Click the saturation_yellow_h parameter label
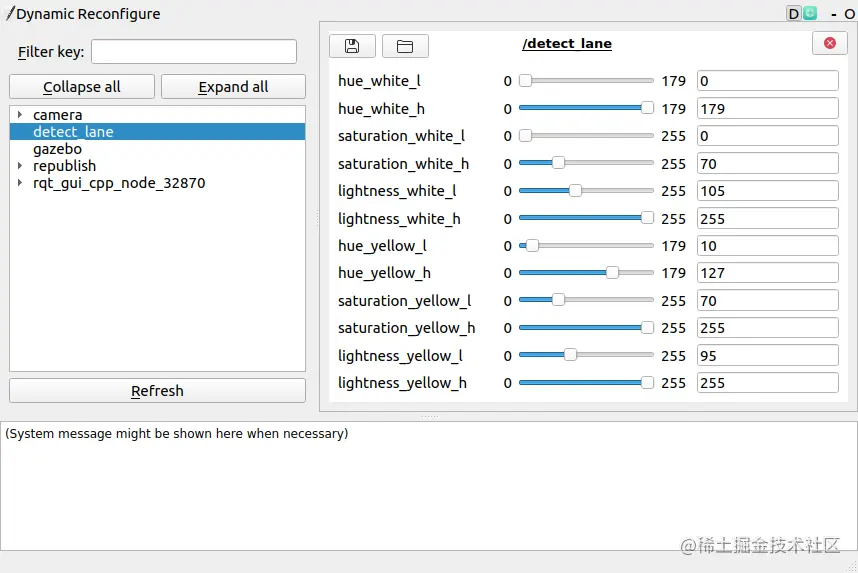 (x=407, y=328)
